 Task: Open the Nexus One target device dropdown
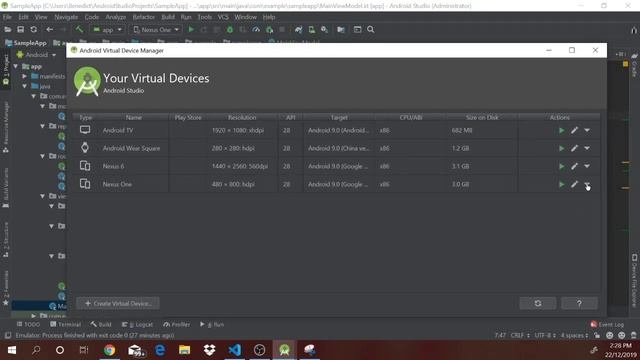coord(156,30)
